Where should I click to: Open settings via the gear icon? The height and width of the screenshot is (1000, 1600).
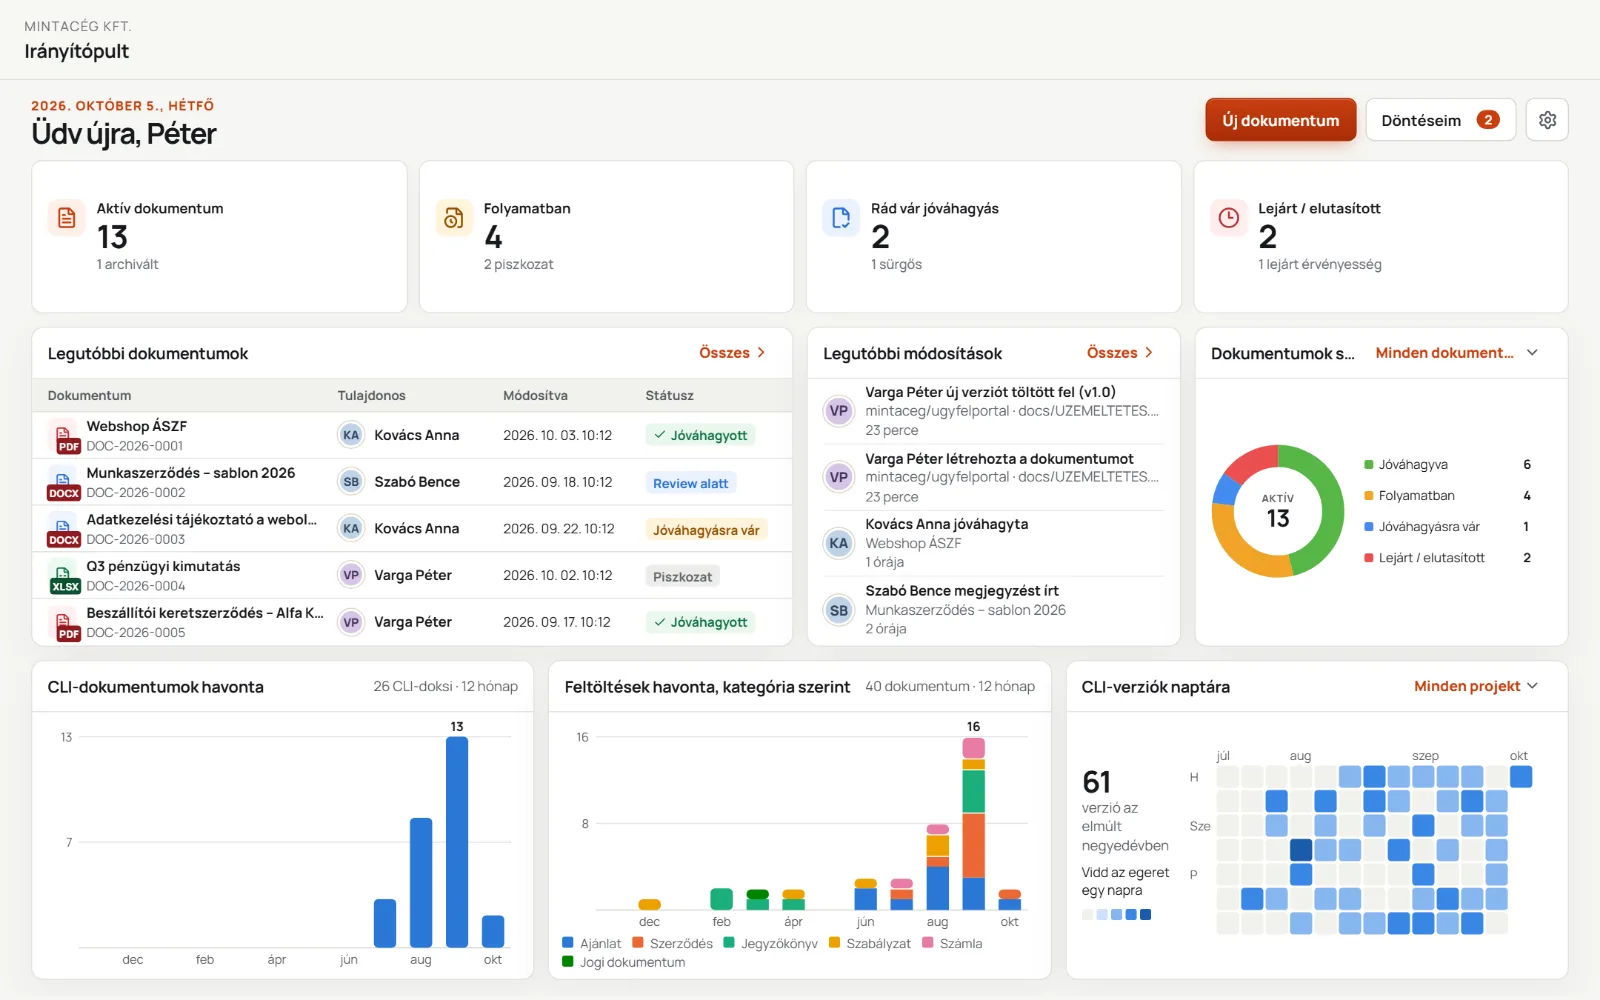point(1547,120)
